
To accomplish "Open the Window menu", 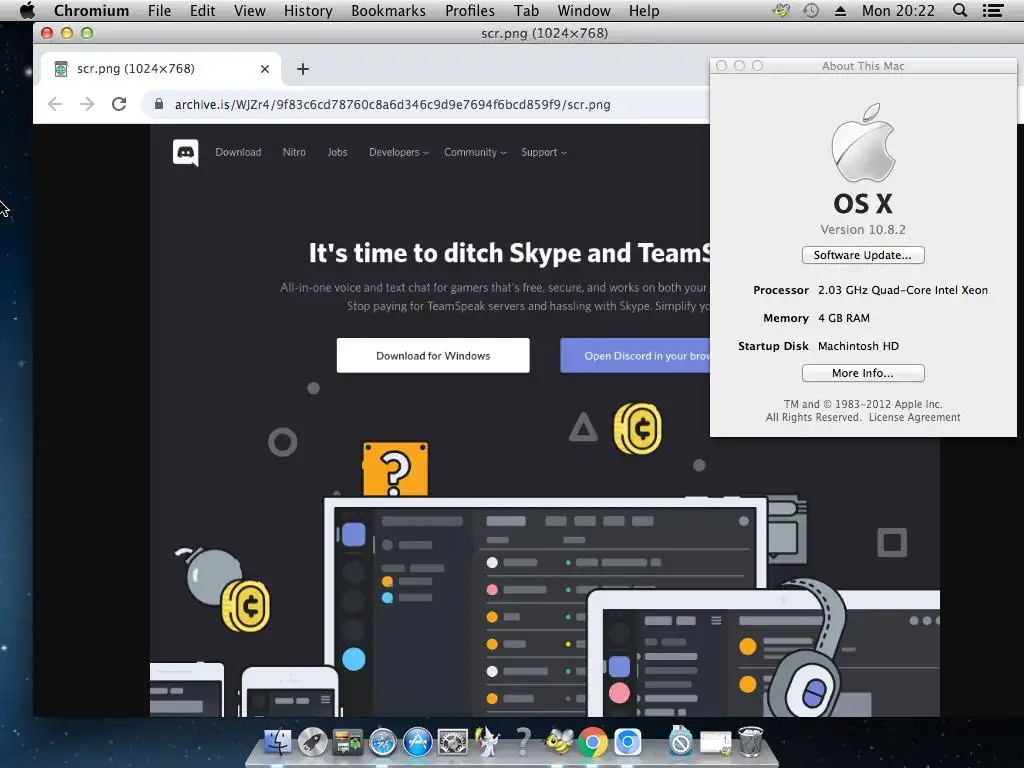I will click(x=584, y=11).
